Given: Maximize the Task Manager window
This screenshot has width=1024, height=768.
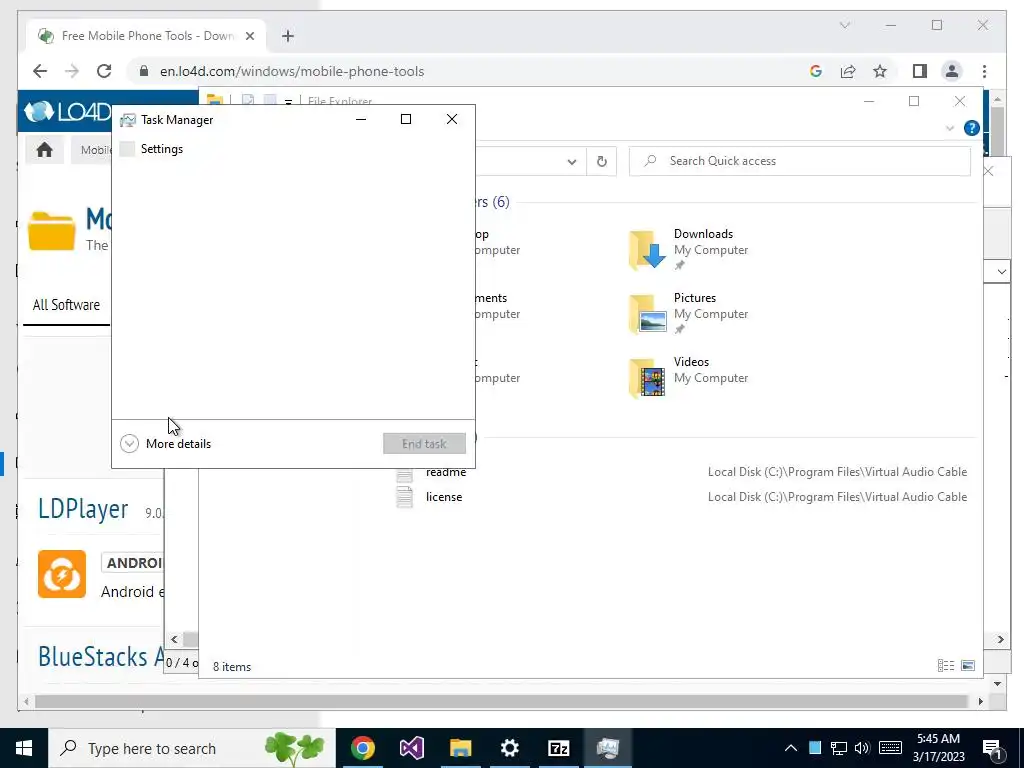Looking at the screenshot, I should 406,119.
